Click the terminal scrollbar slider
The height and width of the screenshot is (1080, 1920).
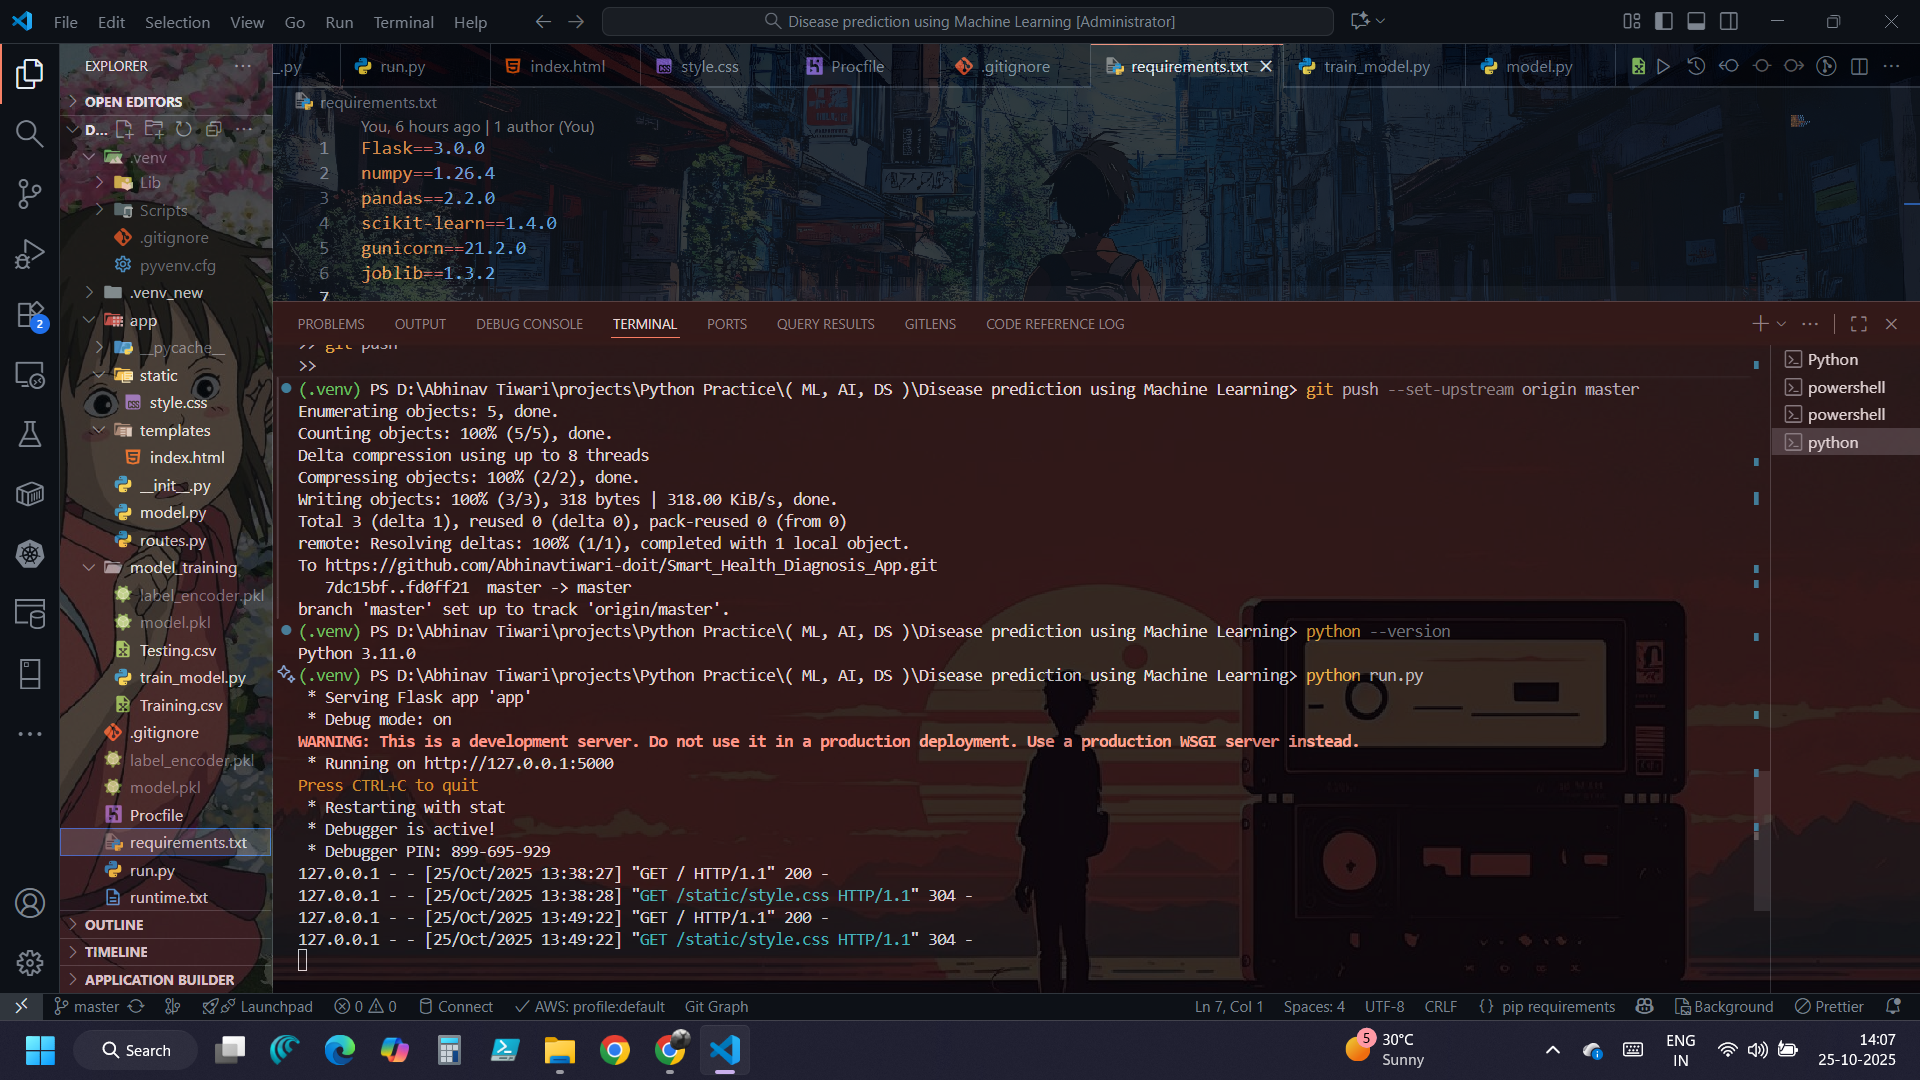click(x=1761, y=840)
